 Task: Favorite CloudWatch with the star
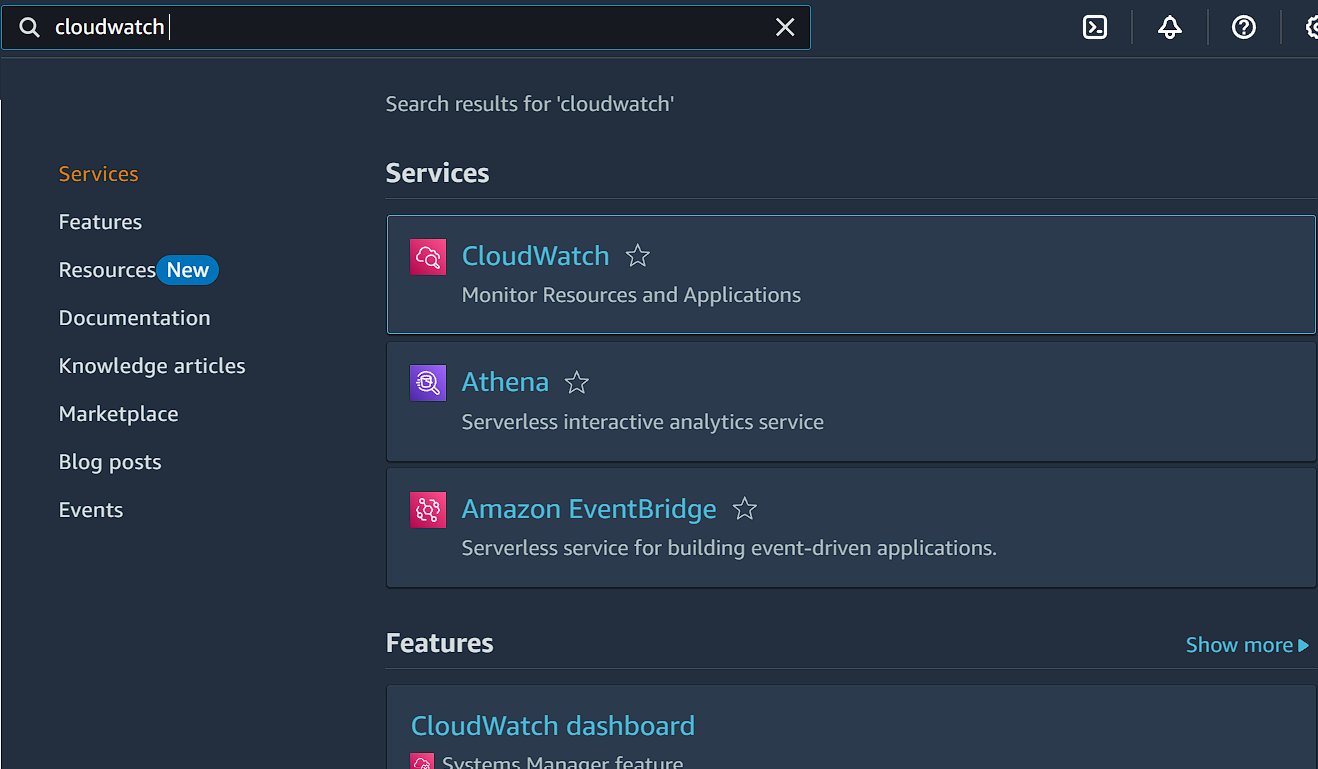coord(638,256)
